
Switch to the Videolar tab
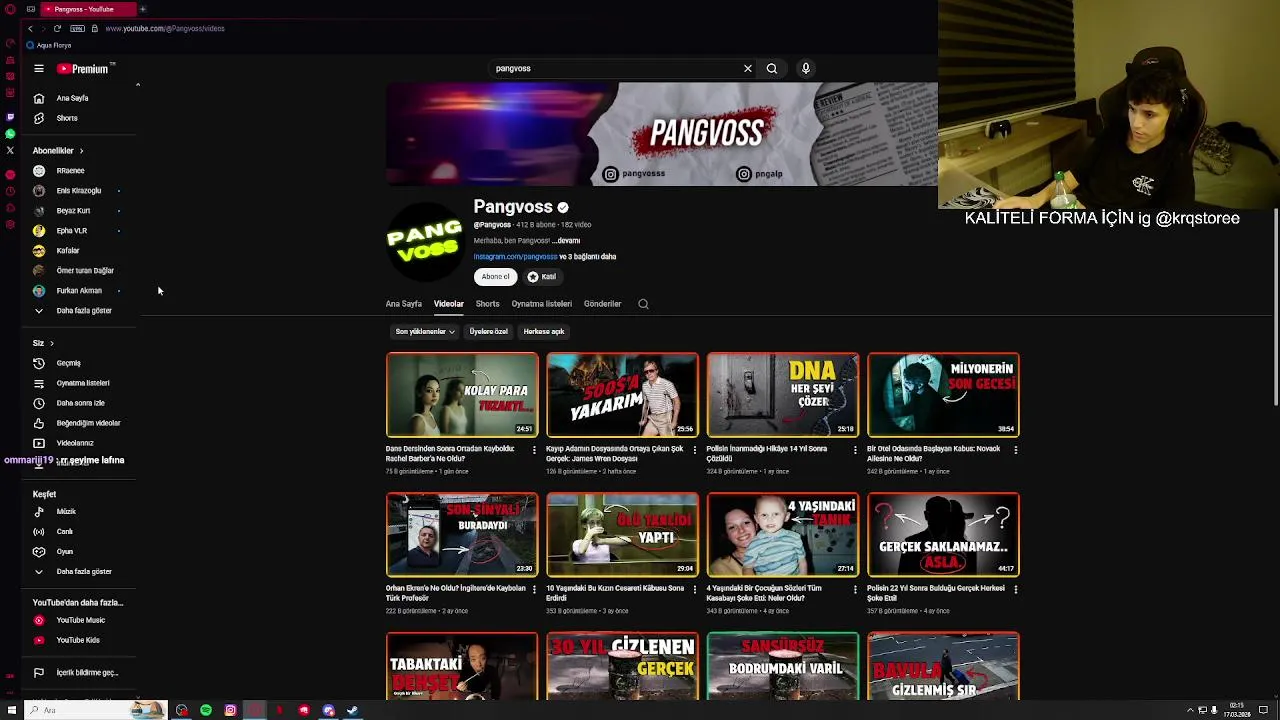pos(448,304)
